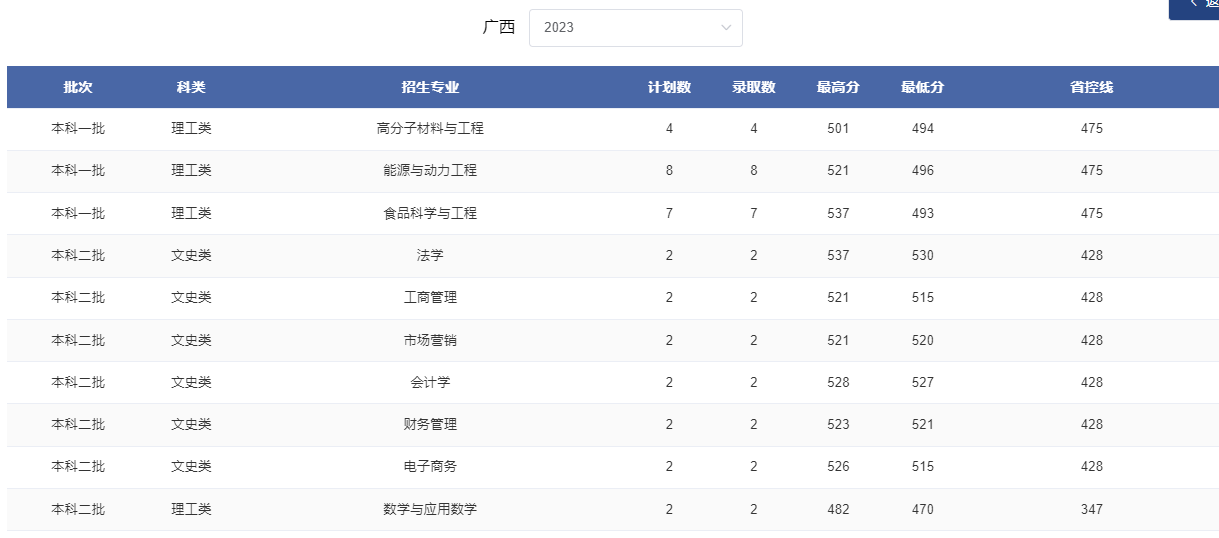This screenshot has height=538, width=1219.
Task: Click lowest score 515 in 工商管理 row
Action: pyautogui.click(x=923, y=298)
